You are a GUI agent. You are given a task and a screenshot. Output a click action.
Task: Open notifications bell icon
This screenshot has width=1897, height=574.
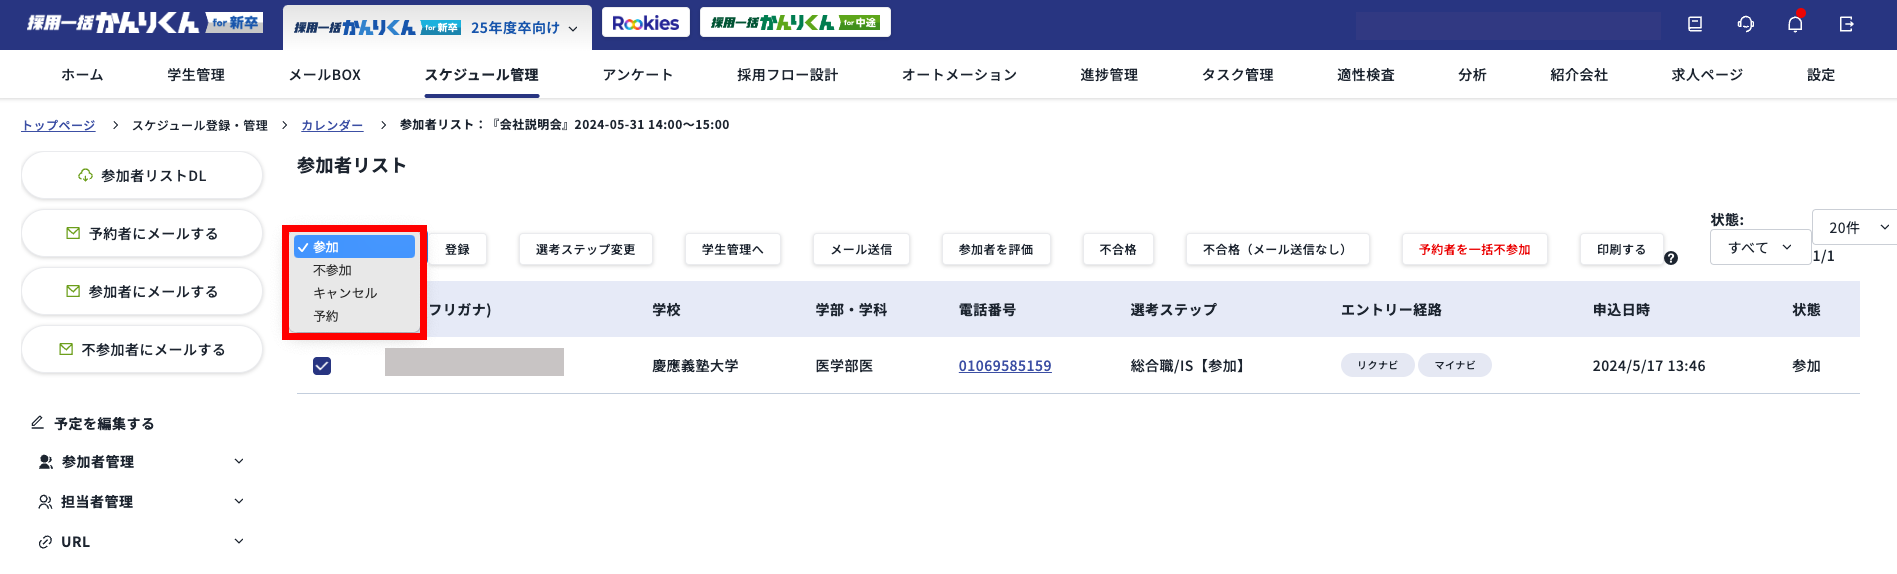pos(1795,24)
